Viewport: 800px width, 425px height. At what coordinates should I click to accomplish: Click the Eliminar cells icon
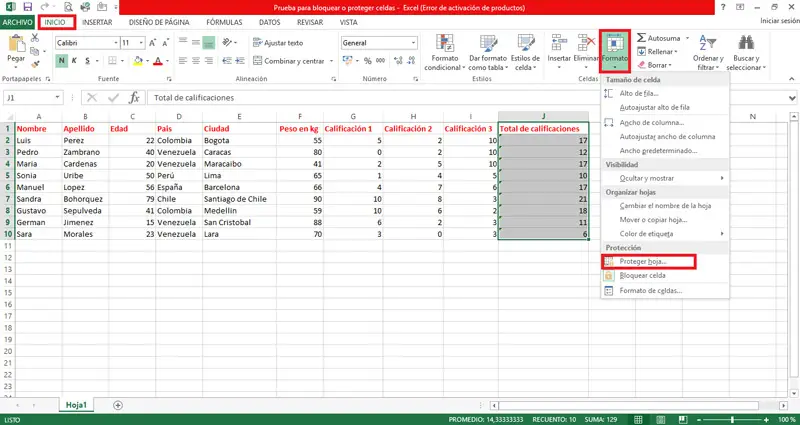586,43
